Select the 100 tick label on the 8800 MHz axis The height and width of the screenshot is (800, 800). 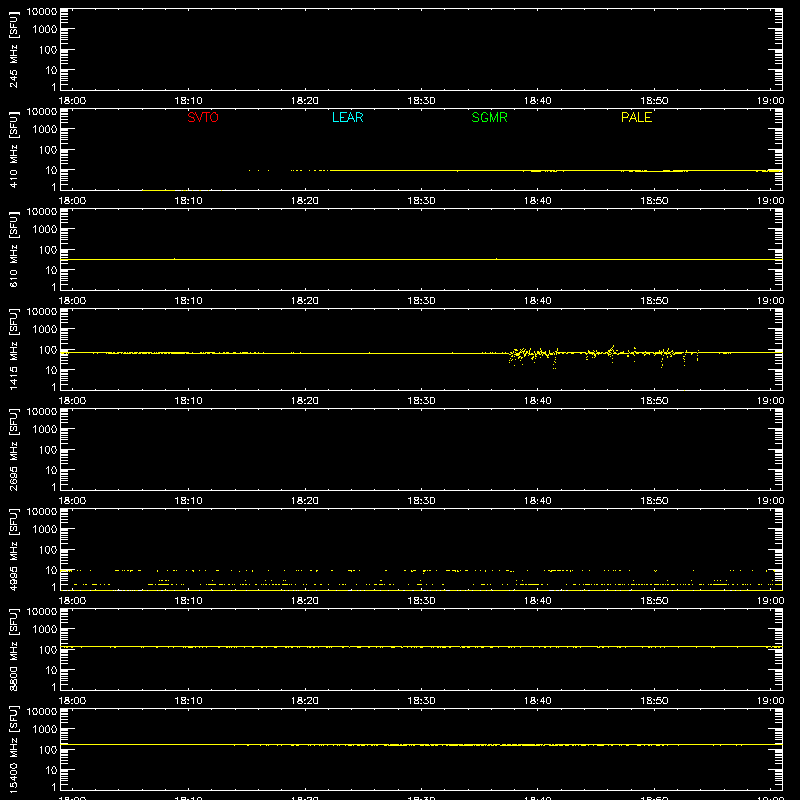tap(48, 650)
